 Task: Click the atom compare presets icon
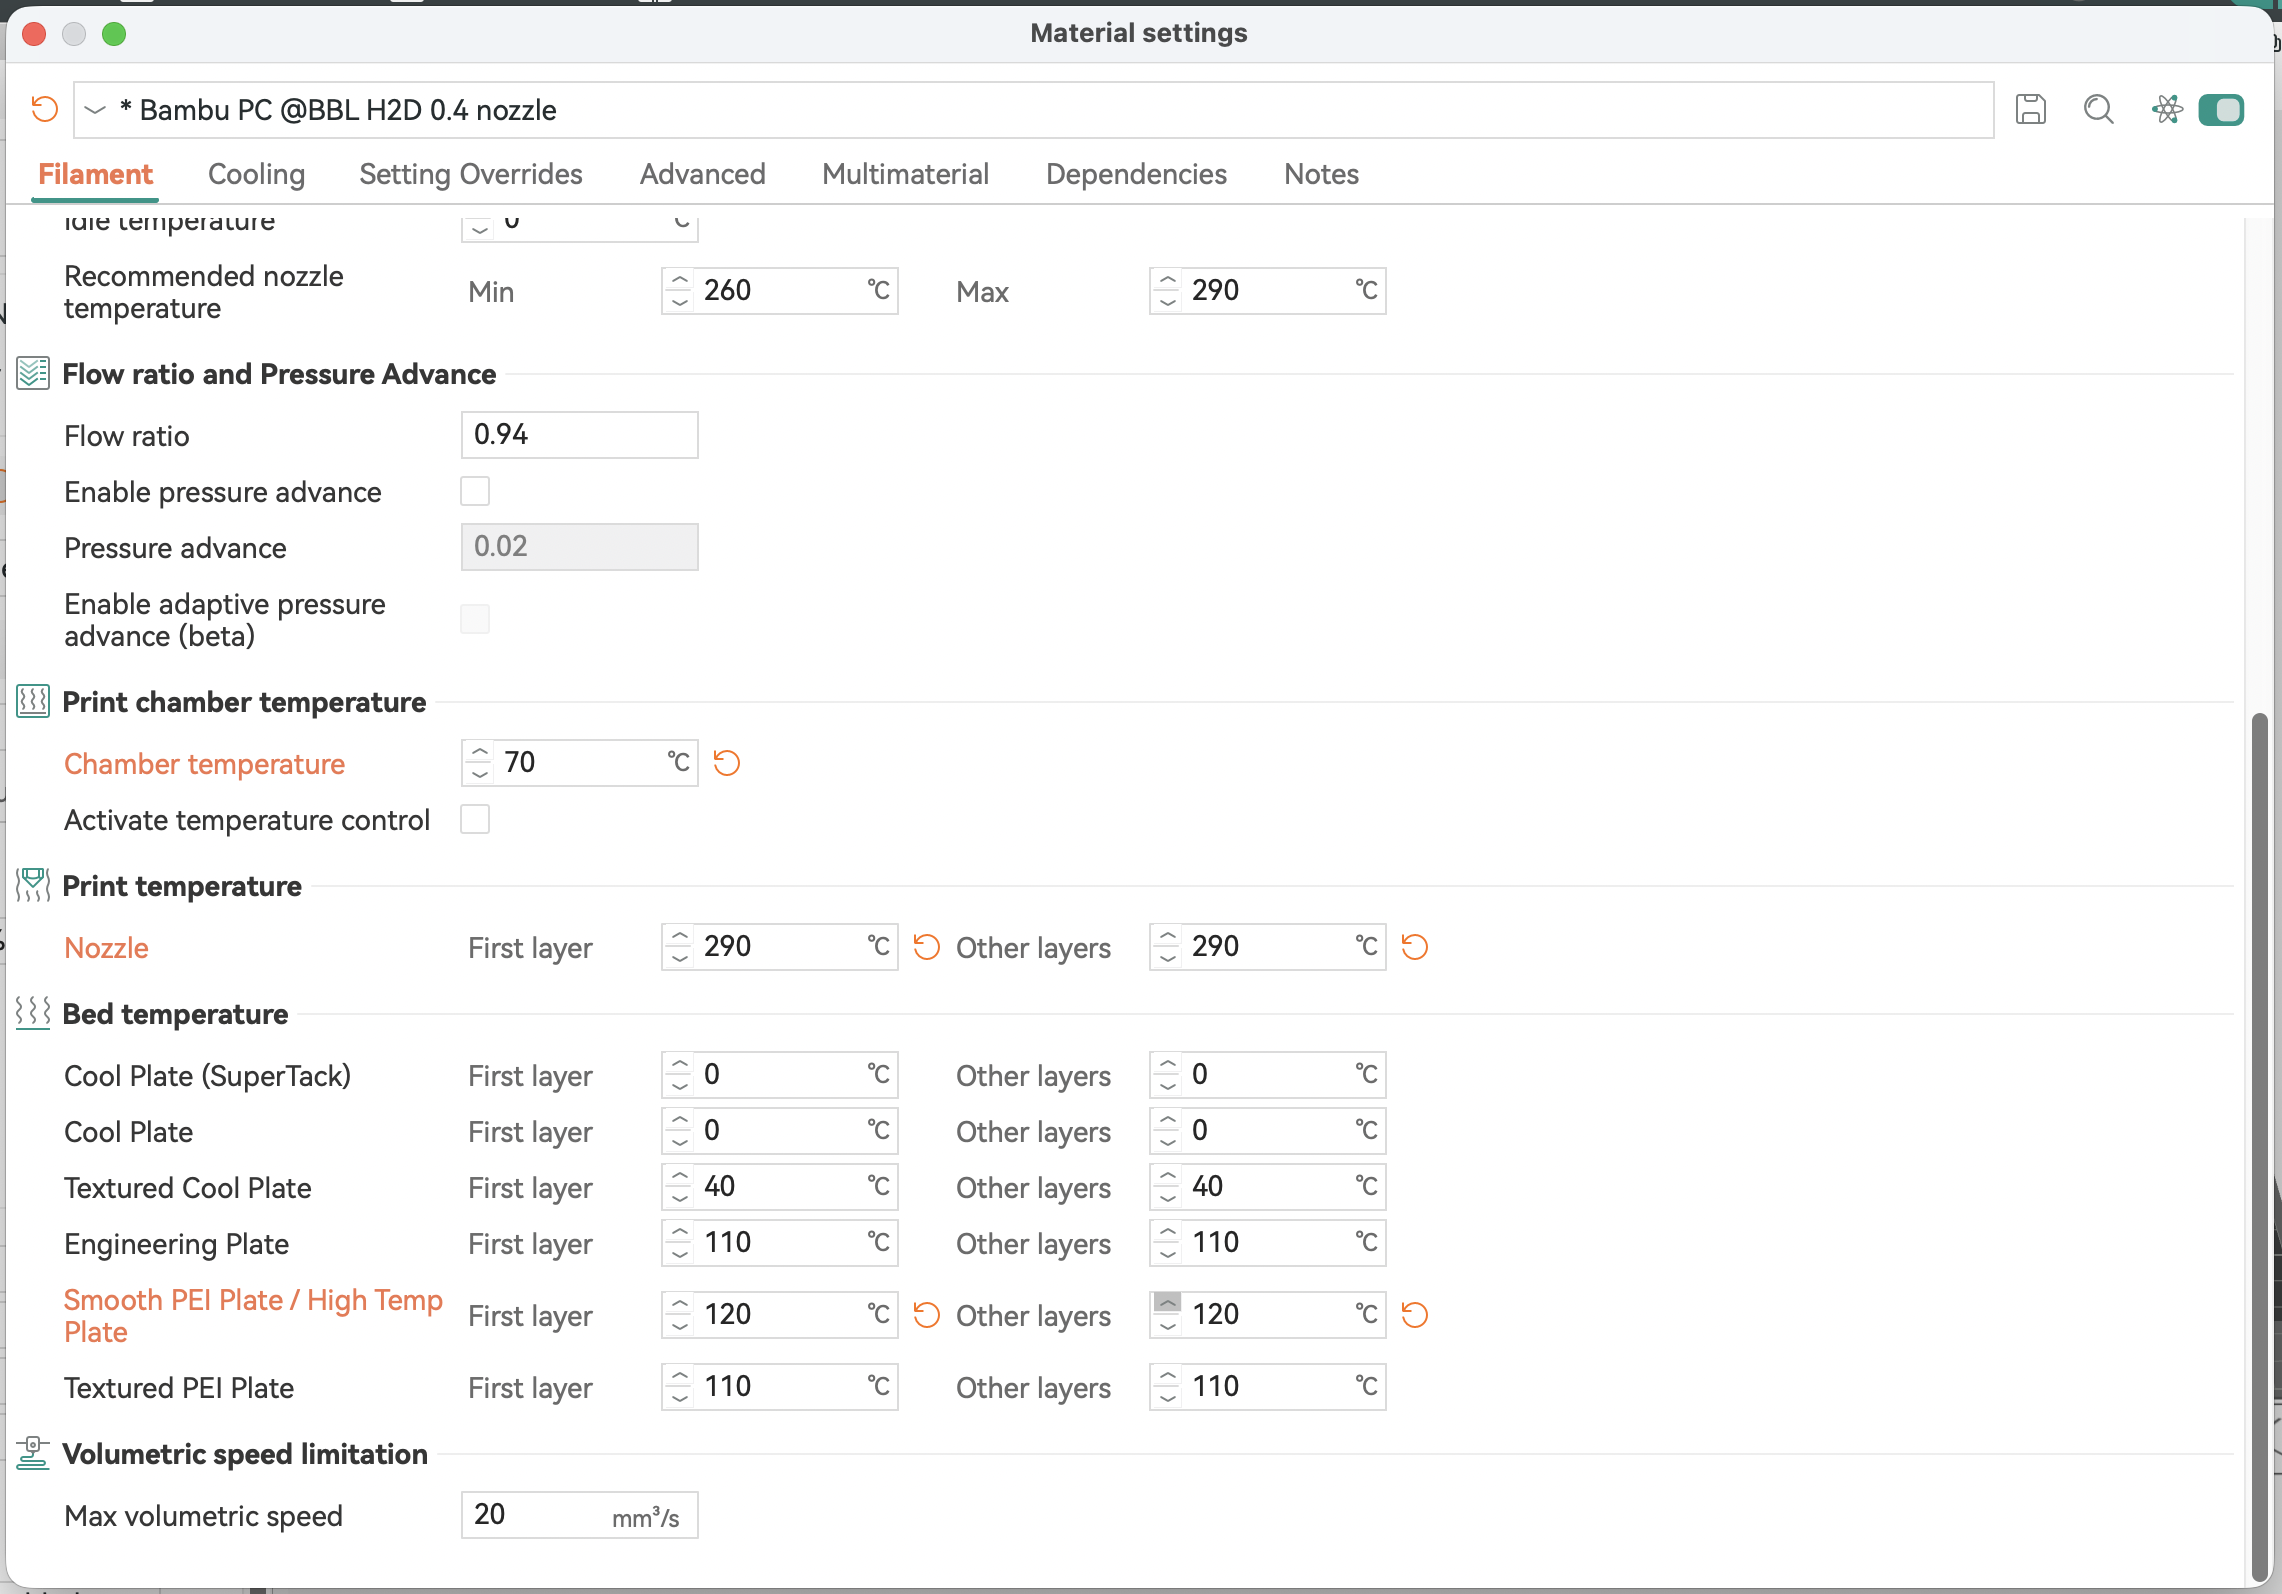(x=2166, y=109)
